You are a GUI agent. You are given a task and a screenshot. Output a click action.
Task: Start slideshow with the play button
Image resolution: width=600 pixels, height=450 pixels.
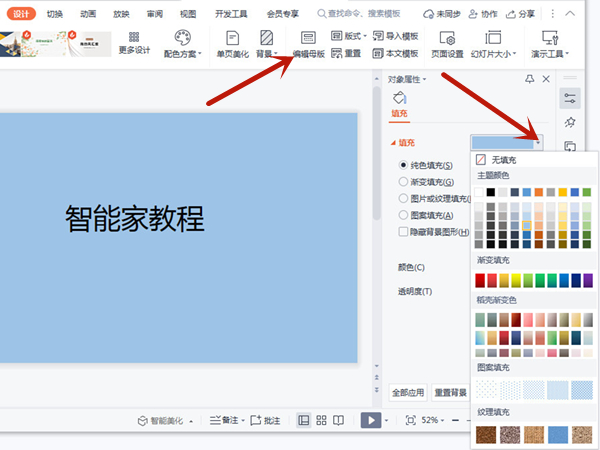coord(371,420)
